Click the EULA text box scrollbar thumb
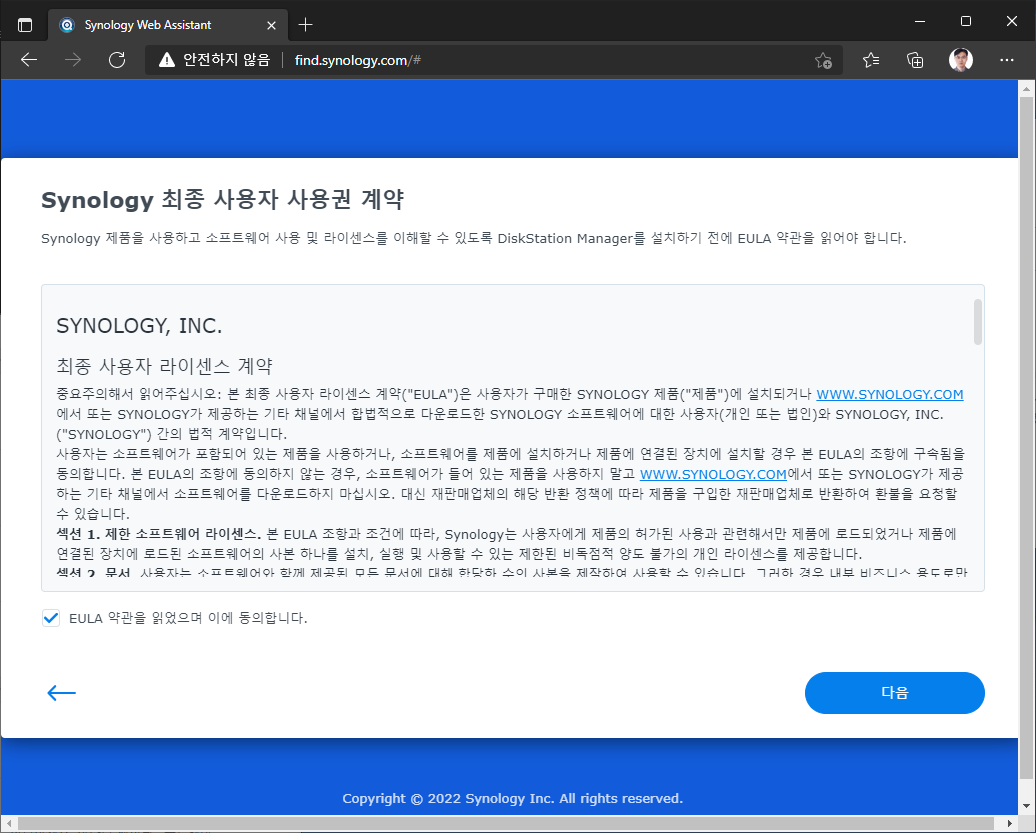The image size is (1036, 833). tap(978, 322)
